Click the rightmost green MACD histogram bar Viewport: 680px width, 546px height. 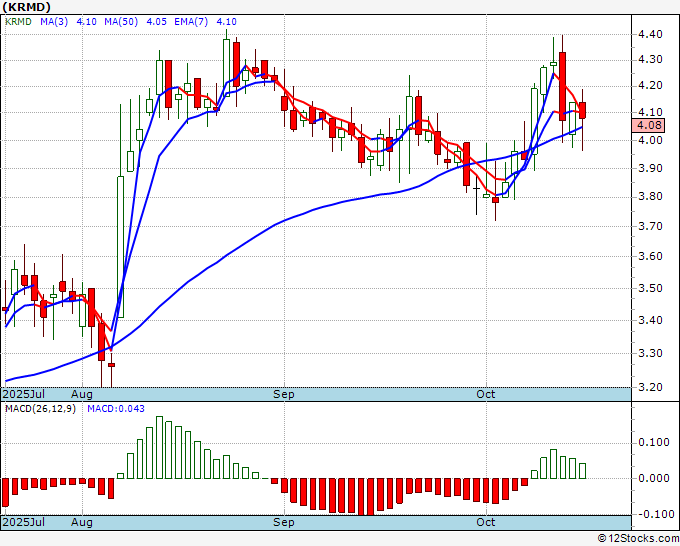click(582, 471)
